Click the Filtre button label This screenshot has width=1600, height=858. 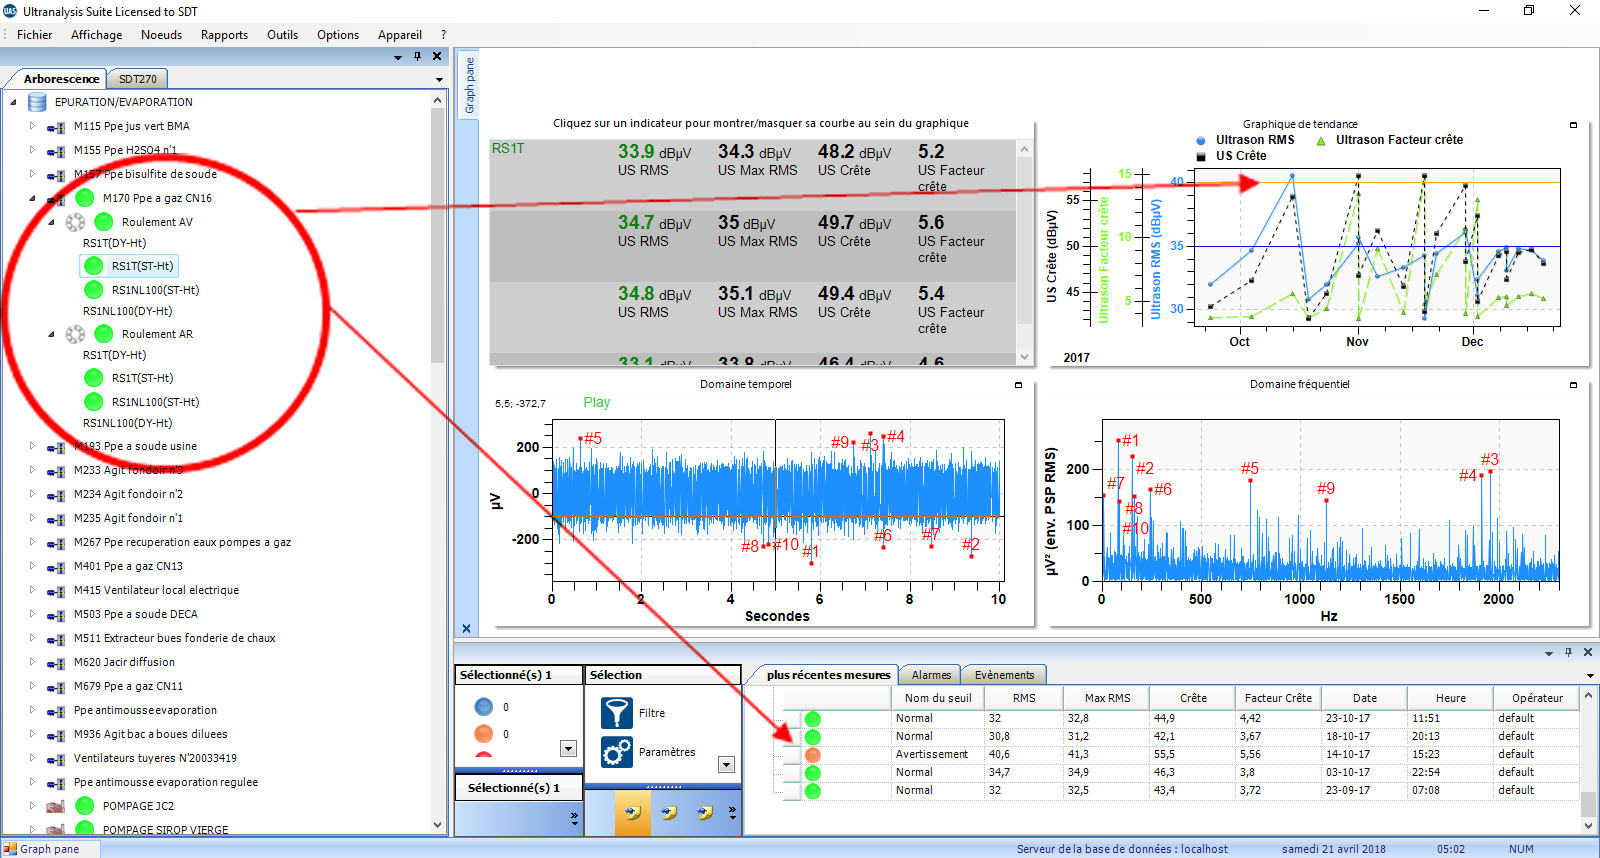pos(652,713)
